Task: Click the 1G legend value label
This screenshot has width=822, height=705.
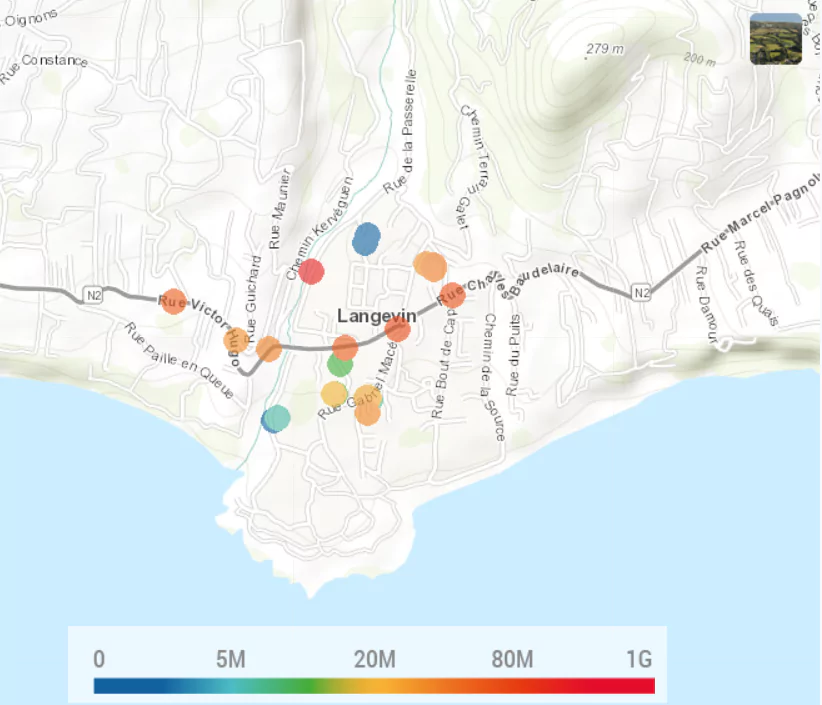Action: tap(638, 659)
